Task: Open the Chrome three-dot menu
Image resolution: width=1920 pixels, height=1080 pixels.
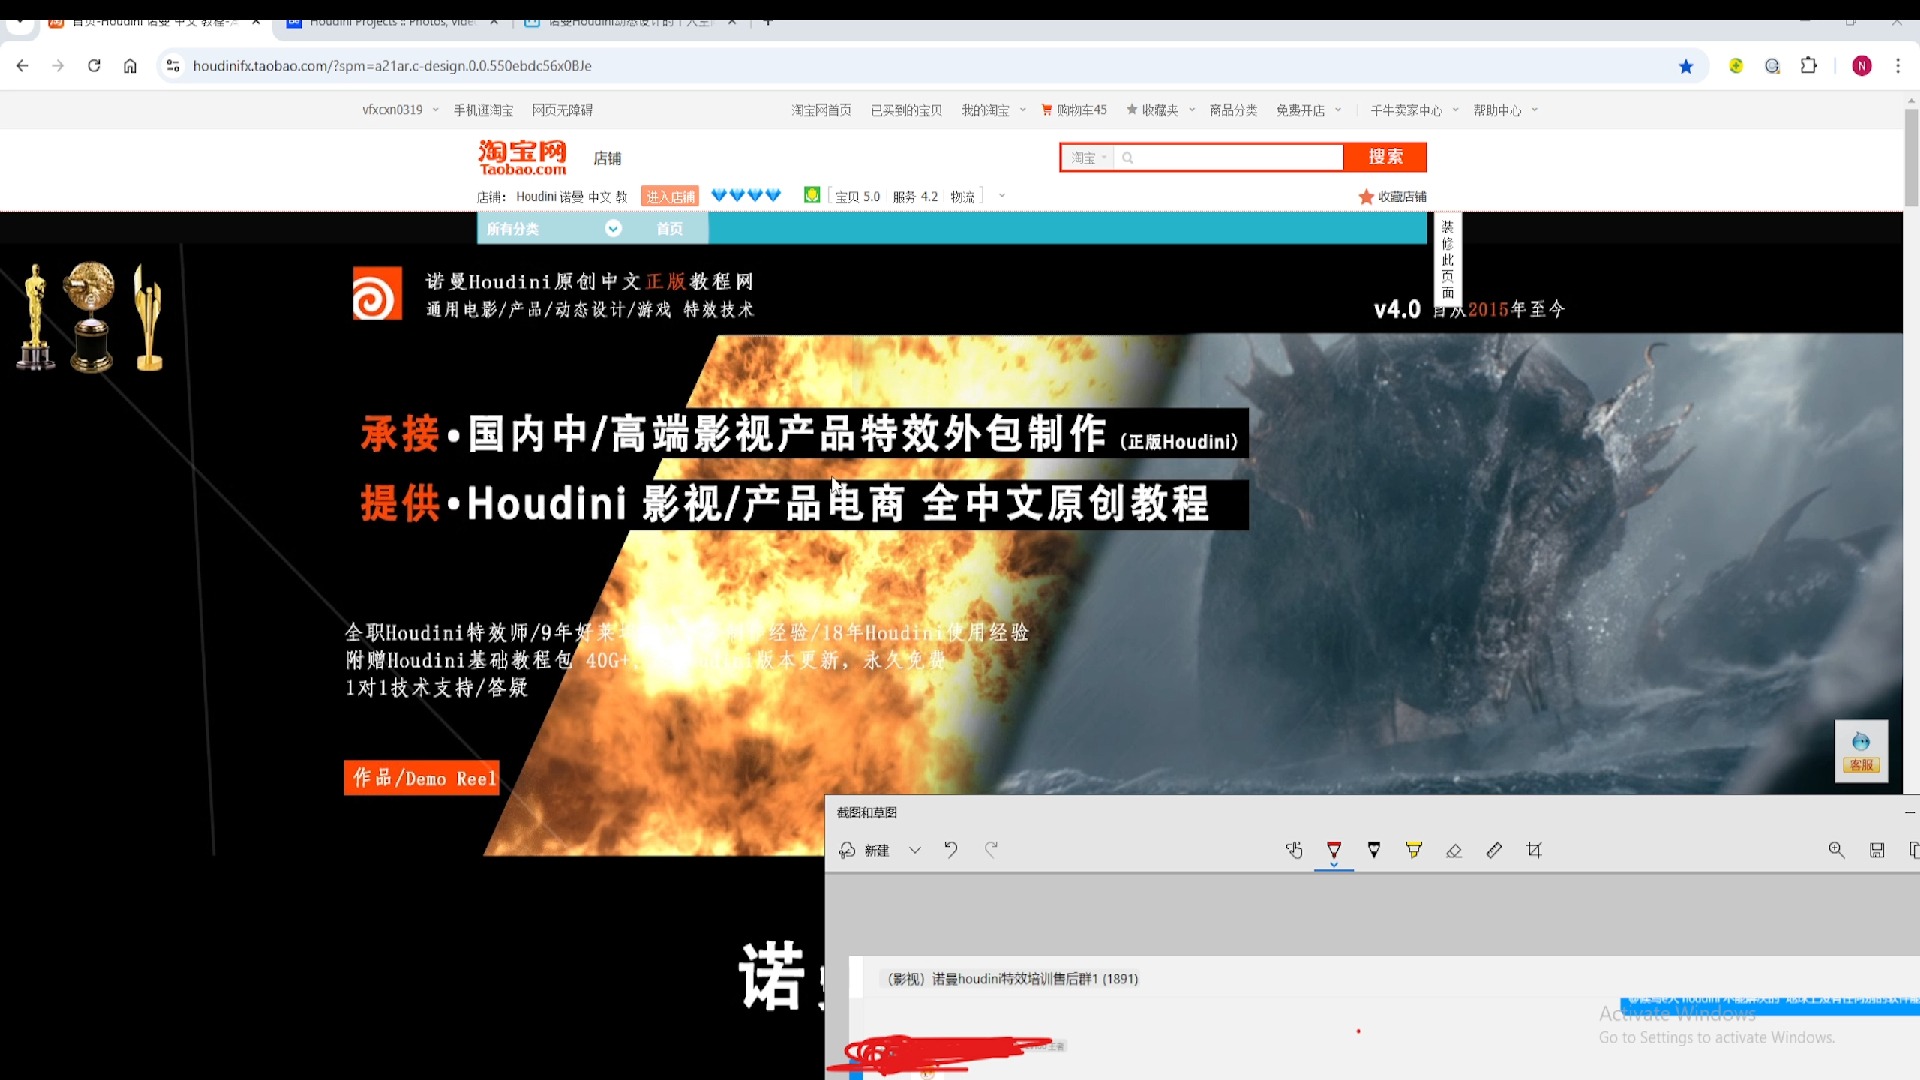Action: pos(1898,66)
